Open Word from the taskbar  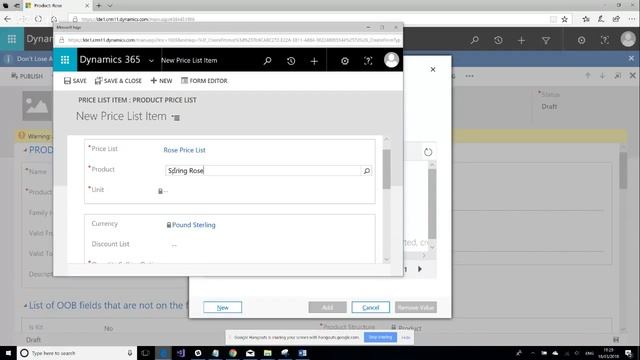click(x=302, y=353)
